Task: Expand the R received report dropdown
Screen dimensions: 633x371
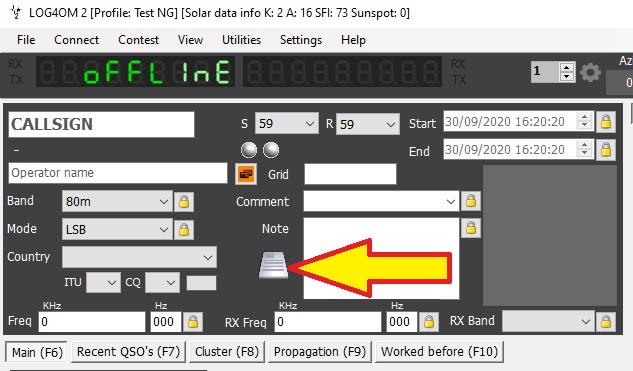Action: coord(390,124)
